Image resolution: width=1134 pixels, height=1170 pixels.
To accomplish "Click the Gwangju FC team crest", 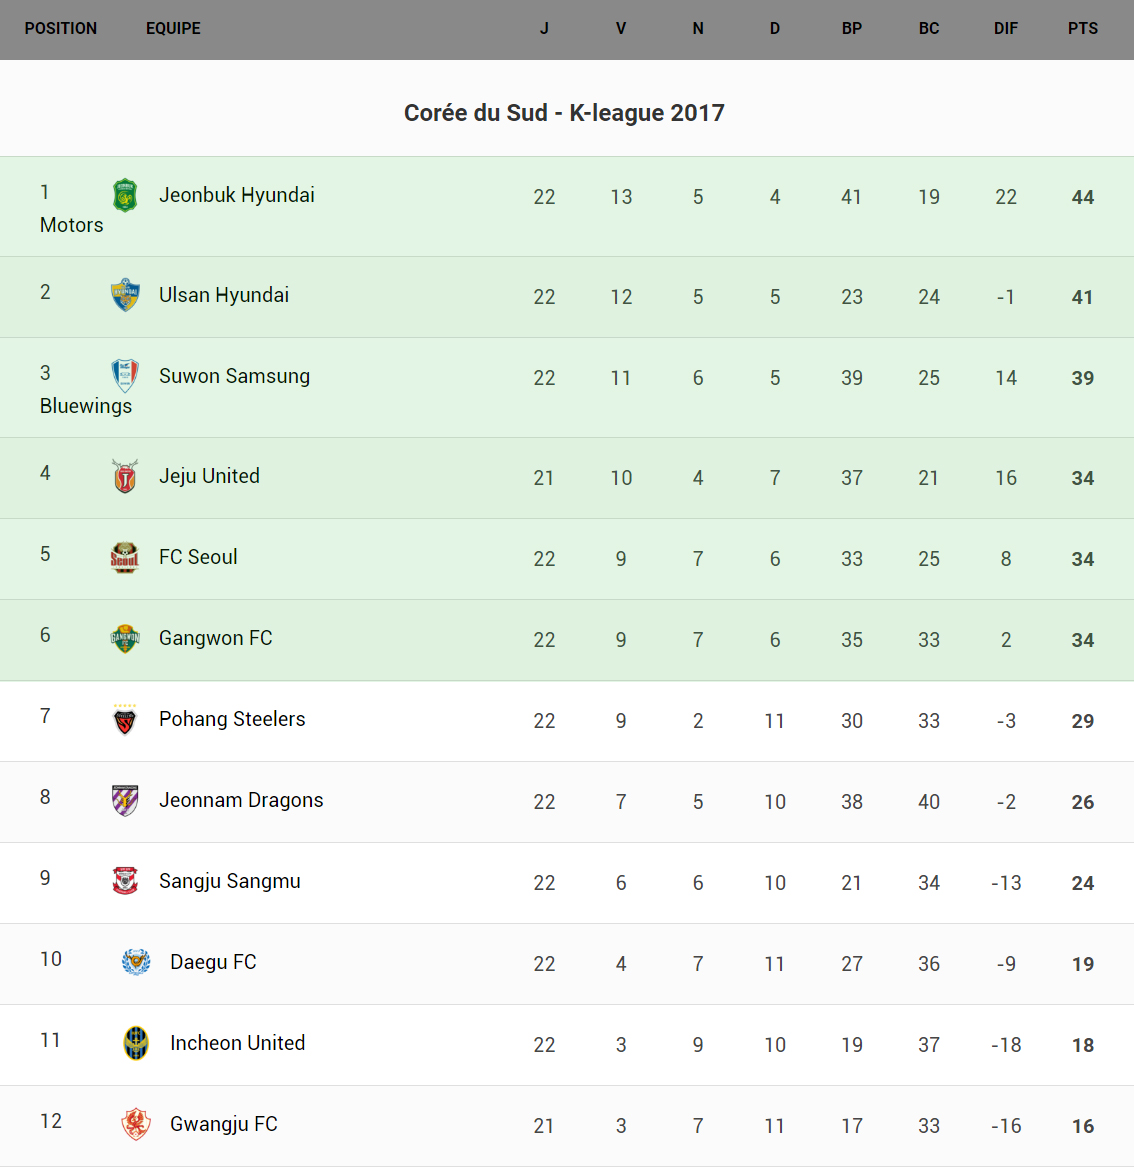I will (136, 1124).
